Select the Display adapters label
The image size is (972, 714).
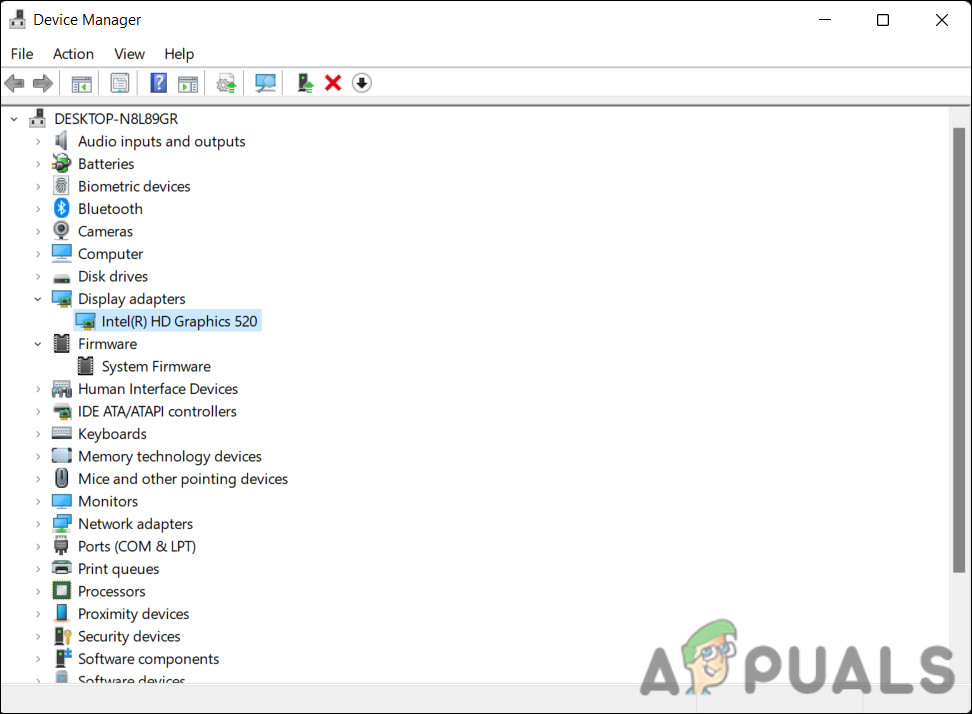click(x=131, y=299)
